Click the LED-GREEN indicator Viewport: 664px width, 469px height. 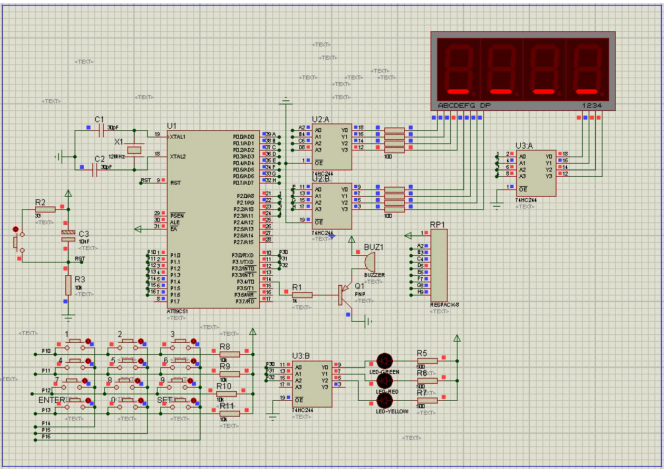click(x=385, y=362)
